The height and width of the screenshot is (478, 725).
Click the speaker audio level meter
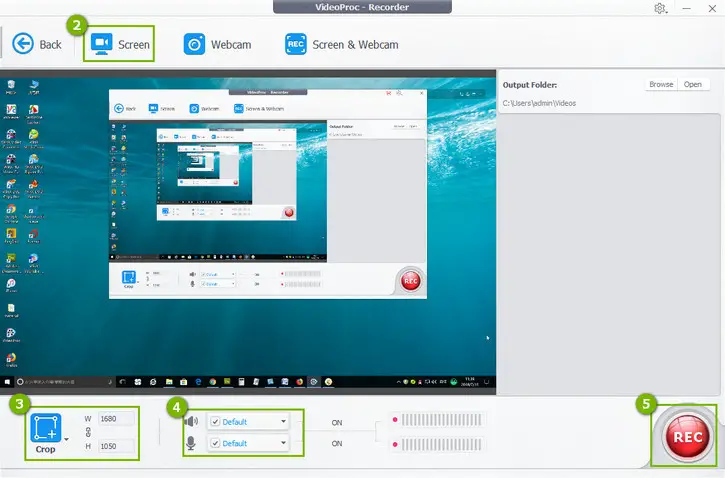click(x=441, y=420)
